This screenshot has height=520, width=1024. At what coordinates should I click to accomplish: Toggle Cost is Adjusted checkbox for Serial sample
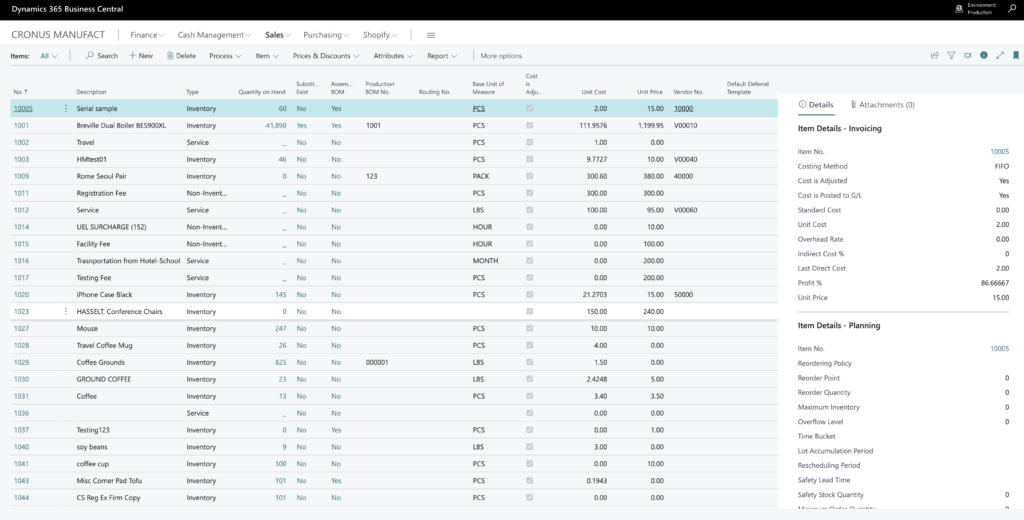coord(530,108)
